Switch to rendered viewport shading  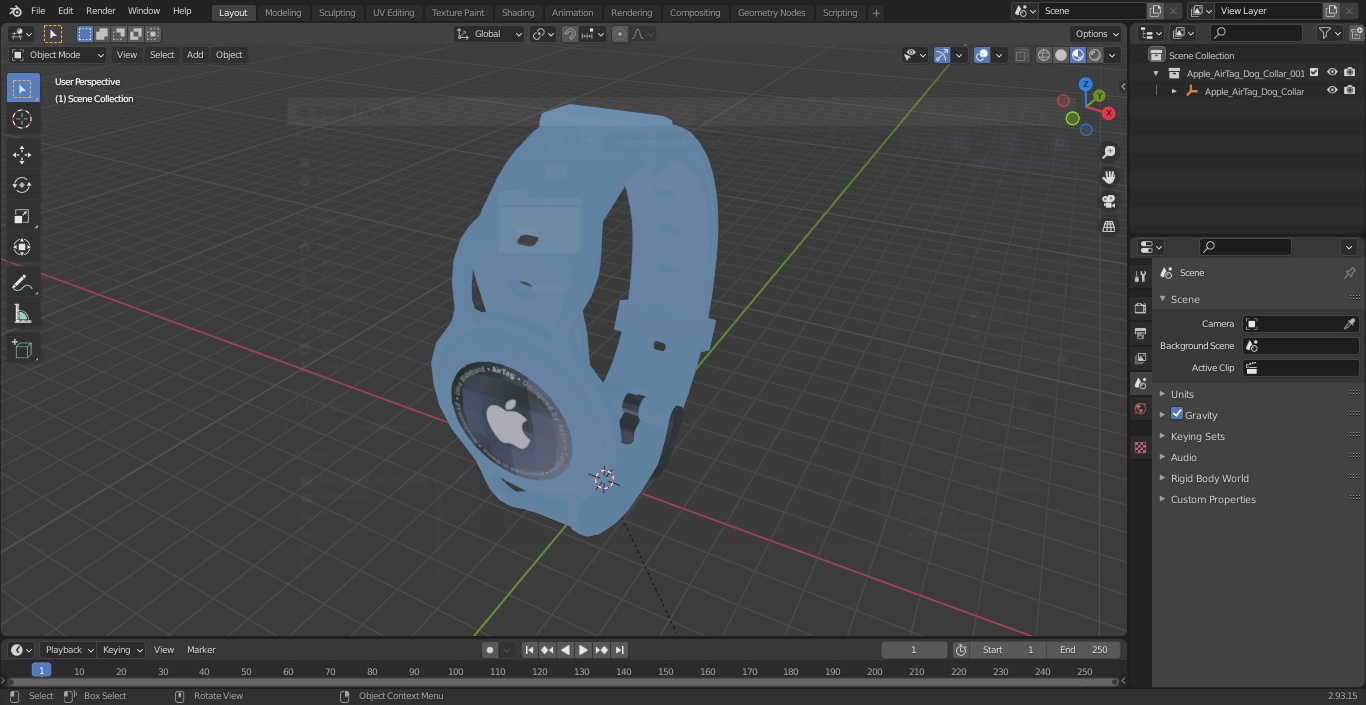[1095, 55]
